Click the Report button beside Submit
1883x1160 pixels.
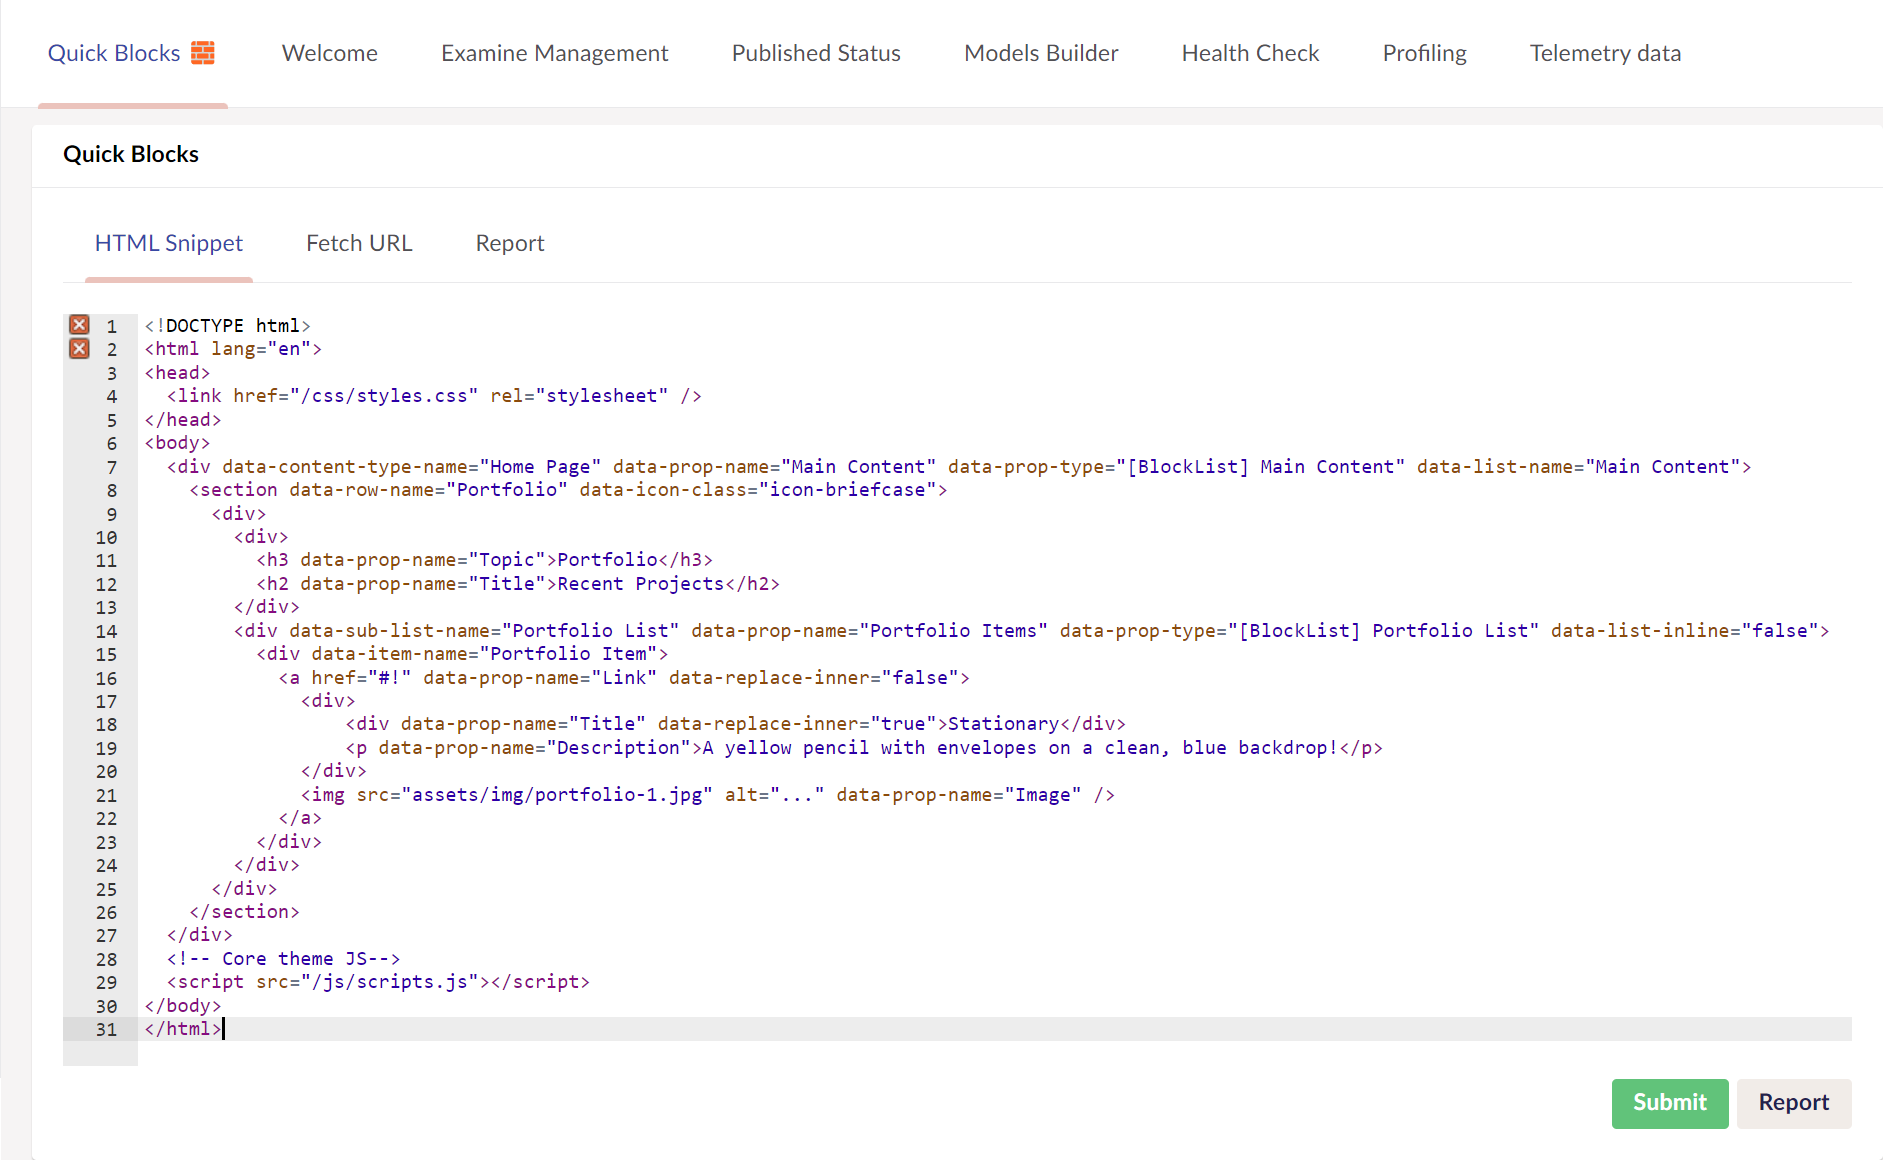click(1794, 1103)
